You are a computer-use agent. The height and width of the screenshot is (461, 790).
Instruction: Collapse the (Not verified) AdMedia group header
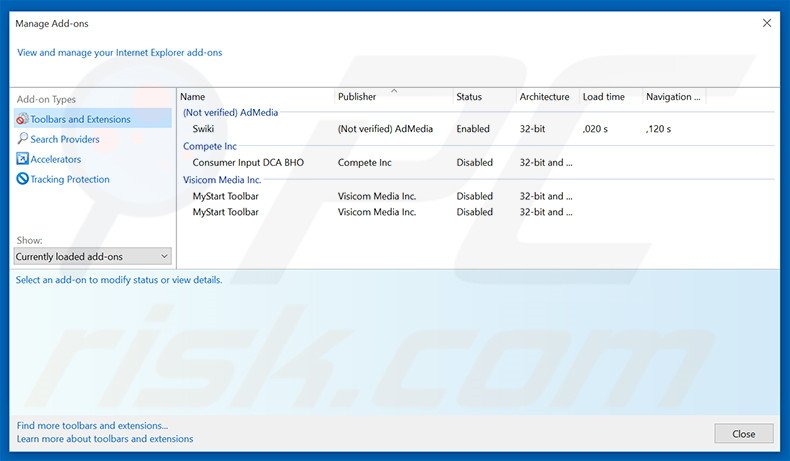pos(230,112)
